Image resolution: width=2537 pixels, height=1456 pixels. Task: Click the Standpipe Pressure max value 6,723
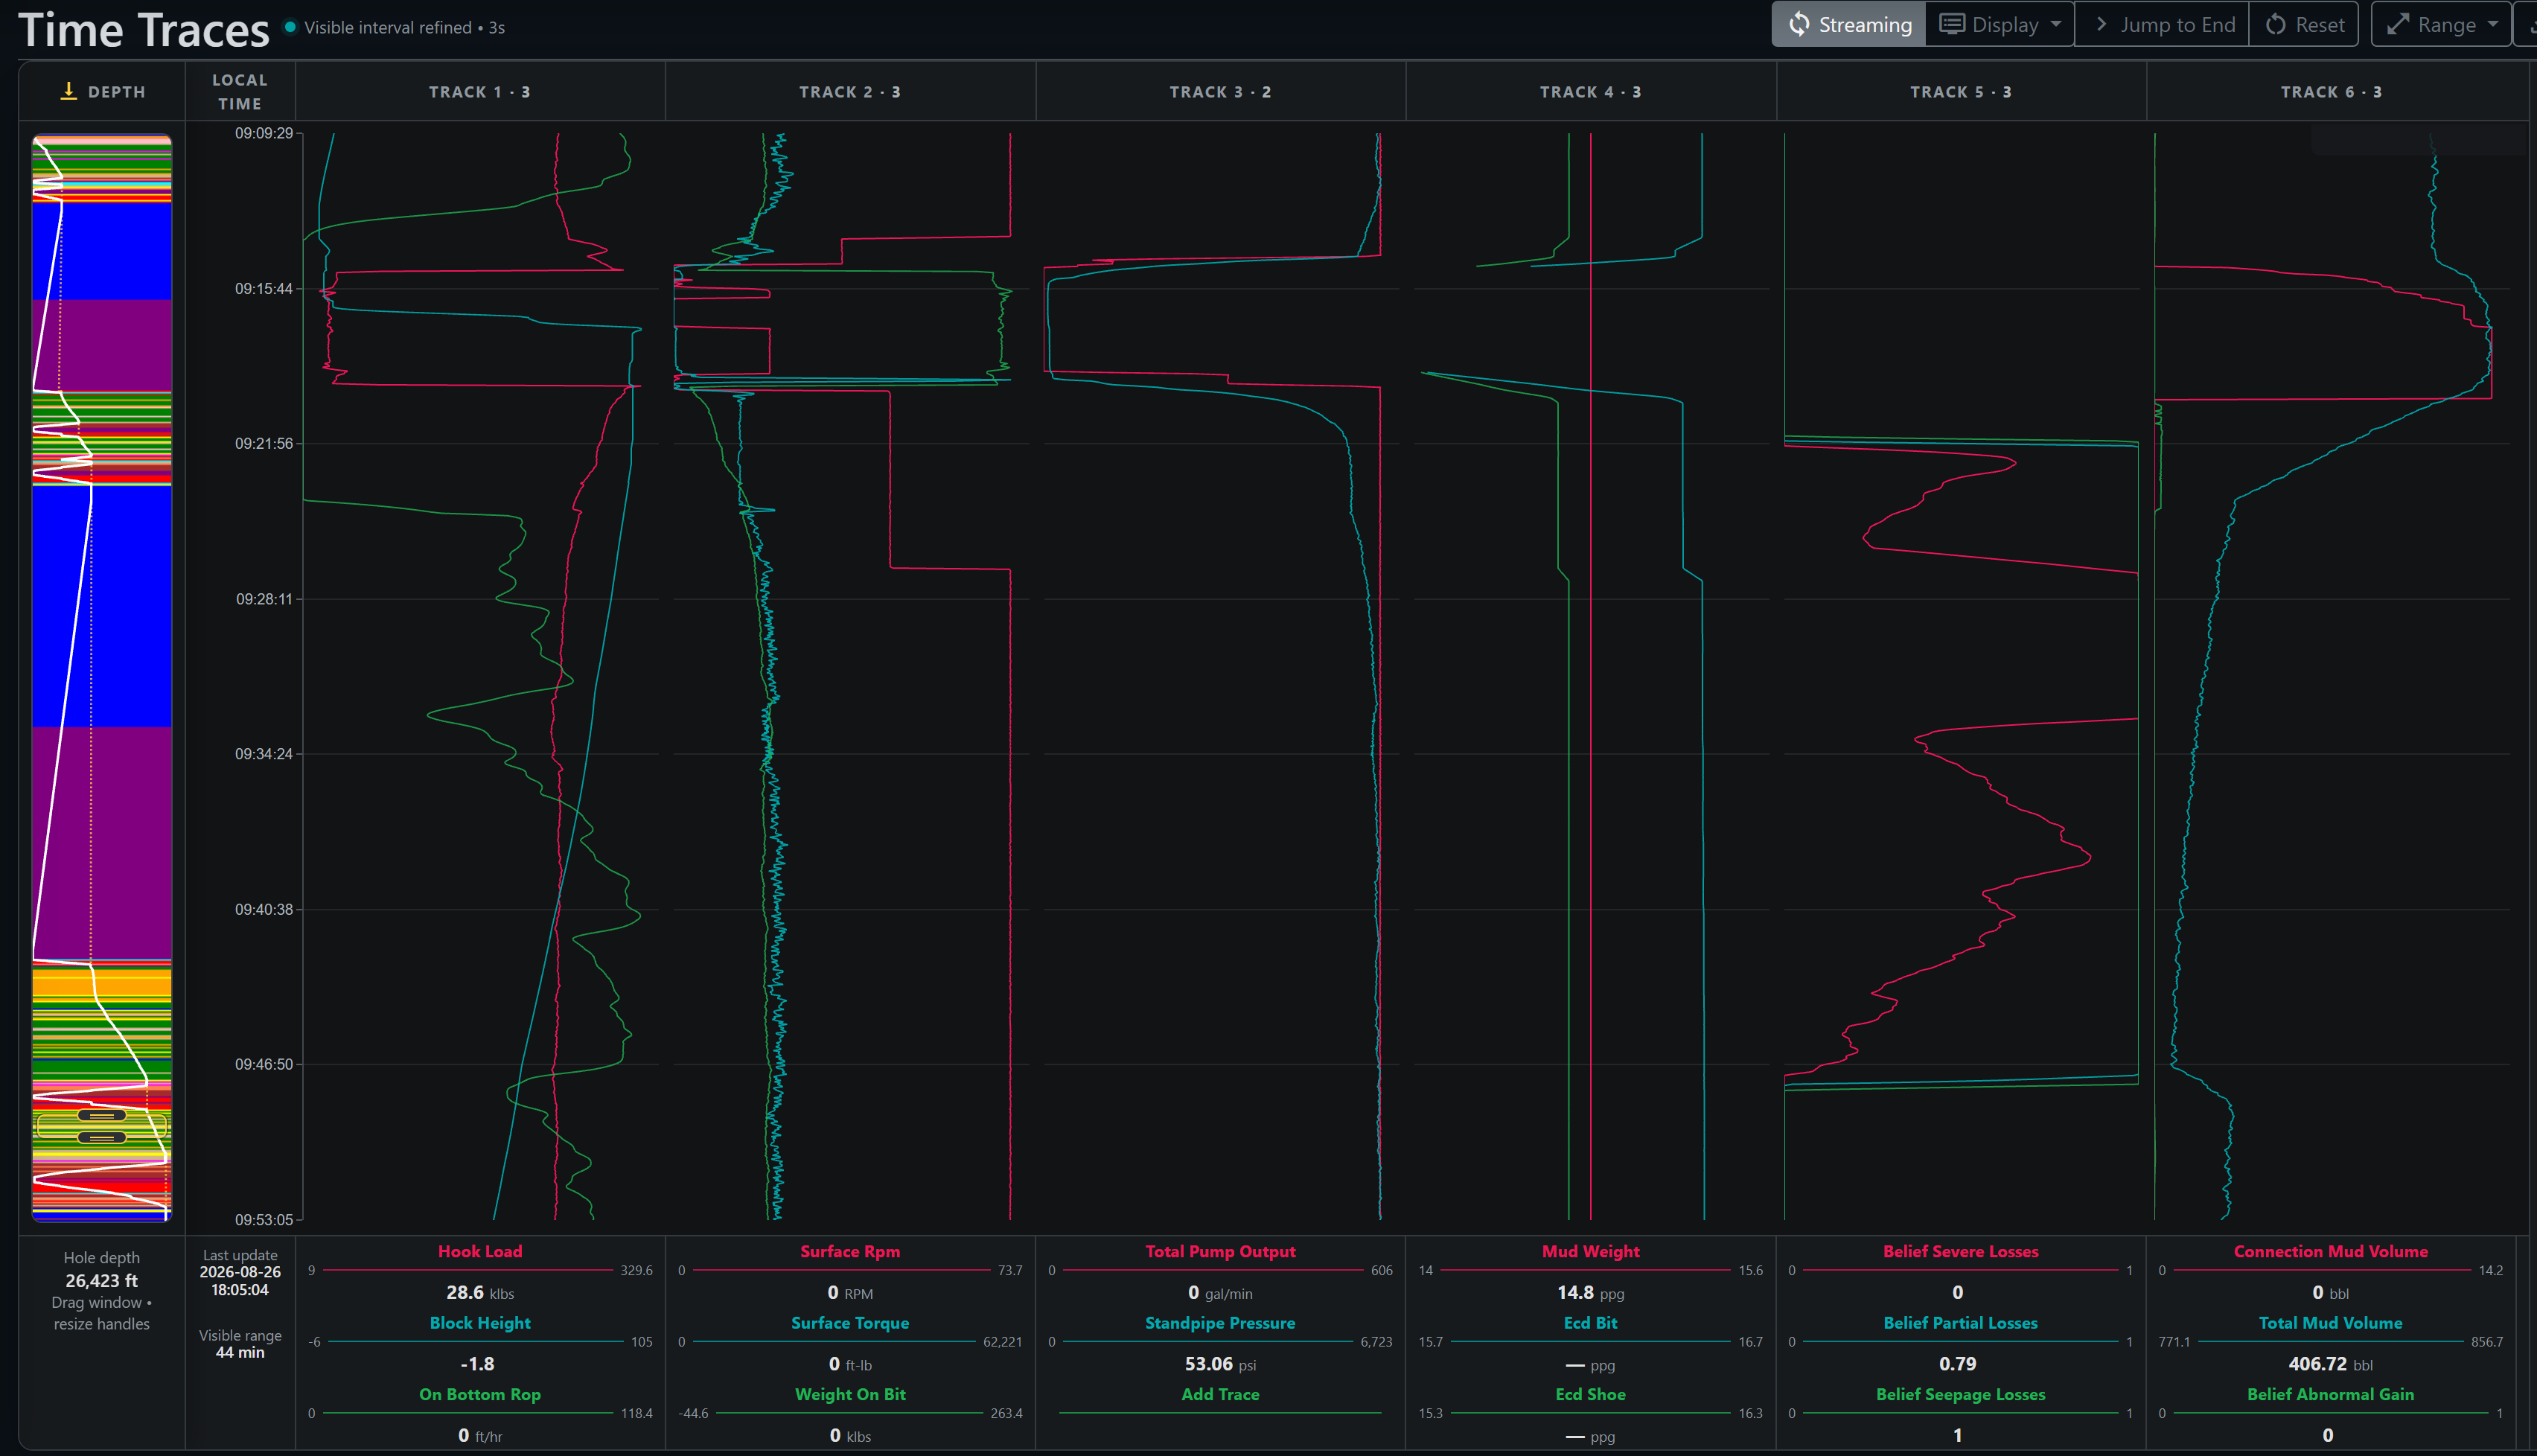click(1376, 1342)
